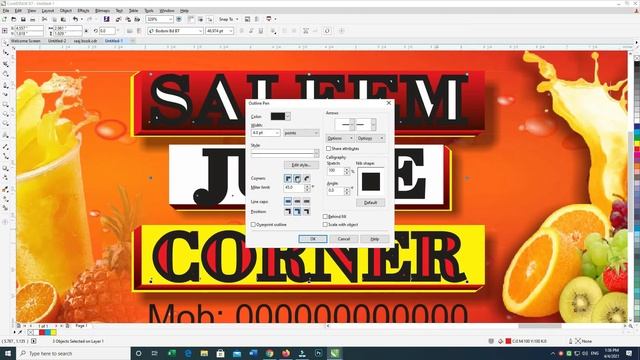Viewport: 640px width, 360px height.
Task: Click the full-screen preview icon
Action: coord(179,19)
